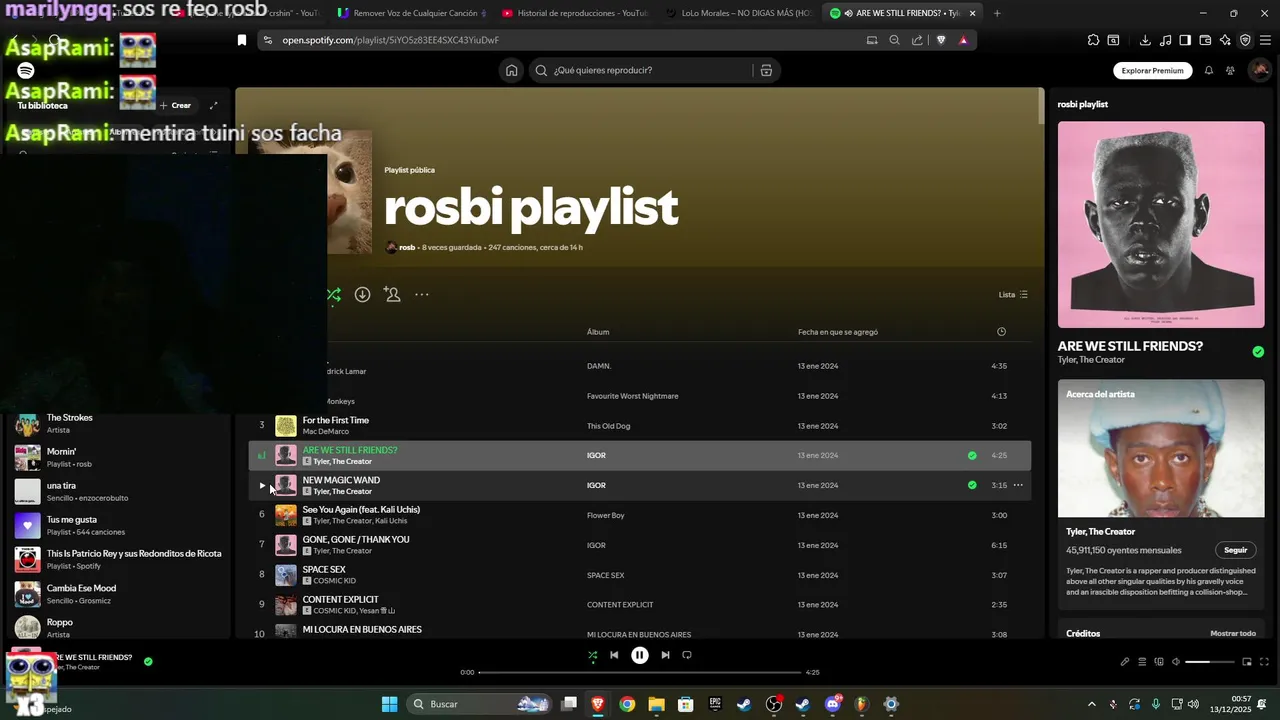Image resolution: width=1280 pixels, height=720 pixels.
Task: Open more options for rosbi playlist
Action: pyautogui.click(x=422, y=294)
